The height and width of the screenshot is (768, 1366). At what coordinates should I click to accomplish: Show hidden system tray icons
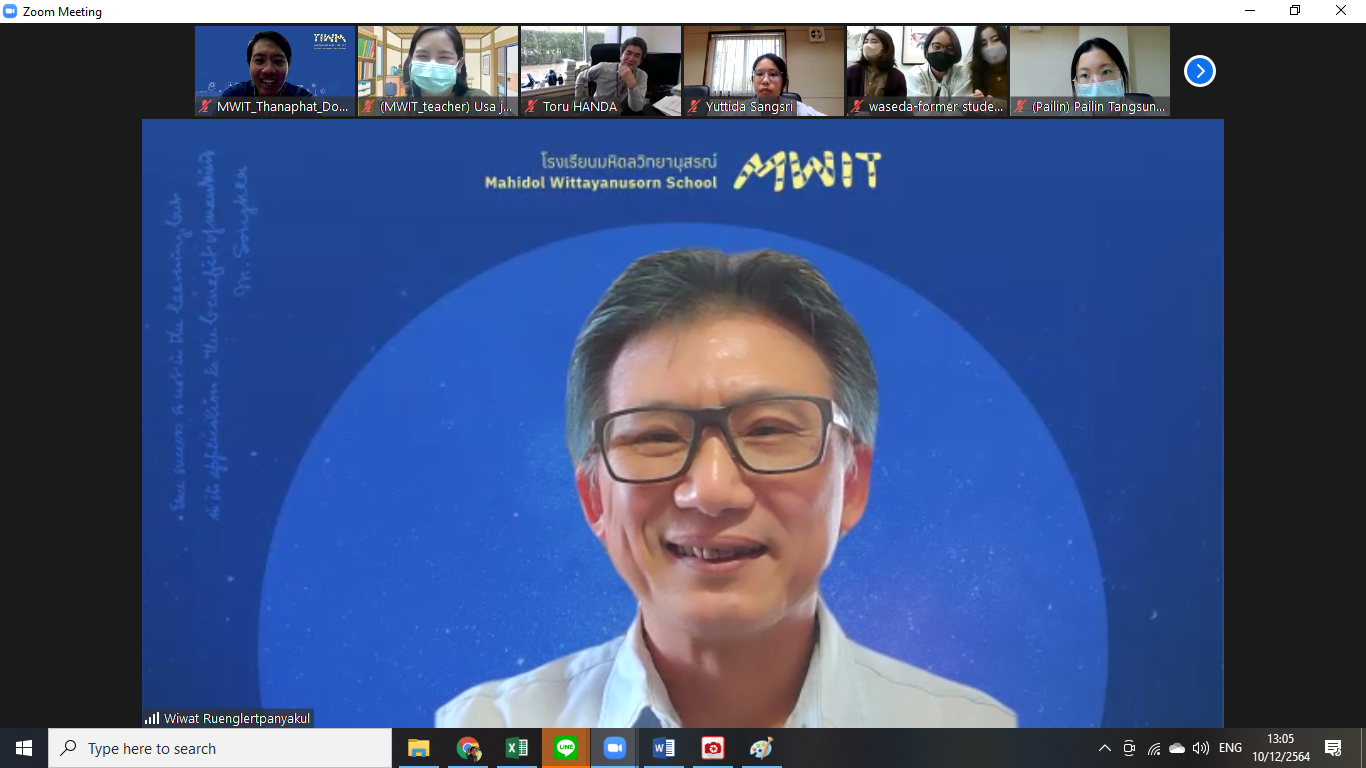tap(1105, 748)
